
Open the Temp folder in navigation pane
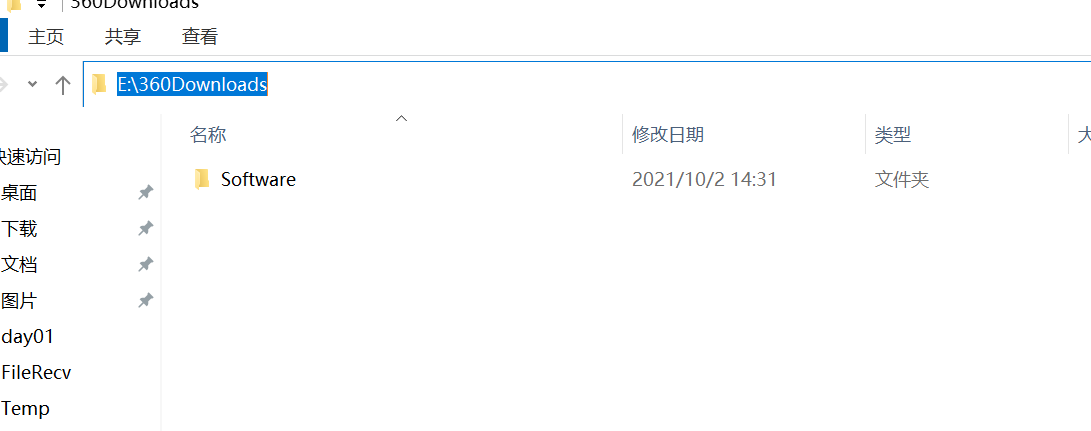[x=26, y=408]
